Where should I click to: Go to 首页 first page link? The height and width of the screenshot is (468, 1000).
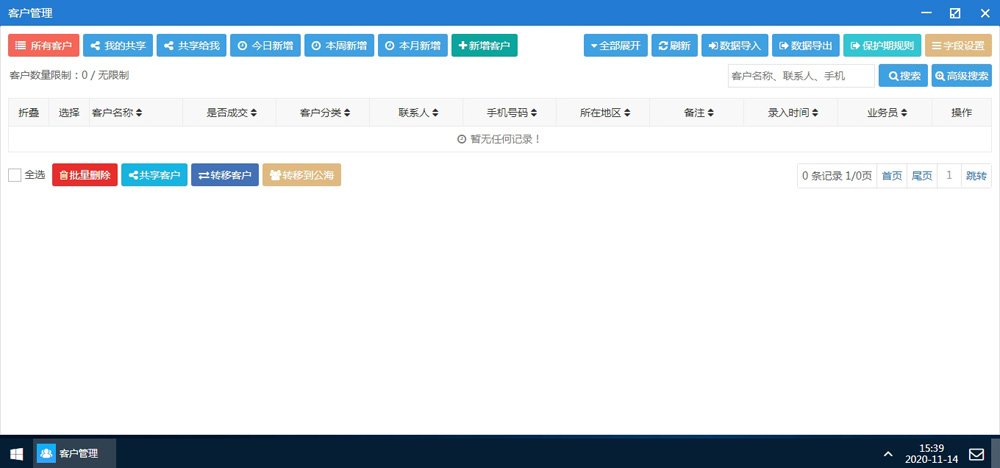891,176
